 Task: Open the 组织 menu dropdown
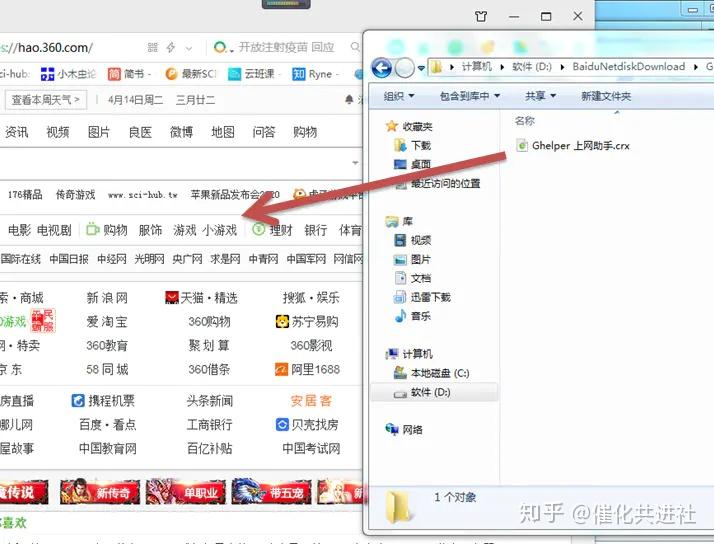click(399, 96)
